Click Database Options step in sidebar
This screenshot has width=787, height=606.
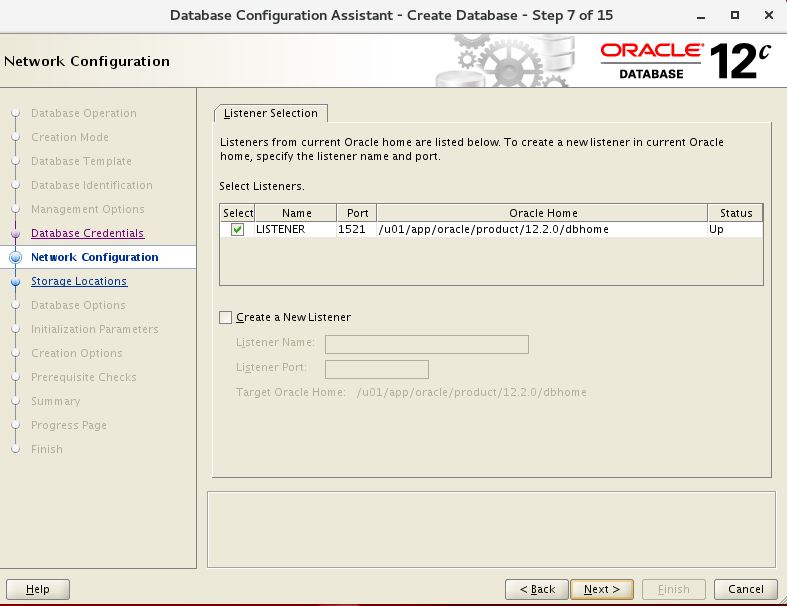pyautogui.click(x=78, y=305)
